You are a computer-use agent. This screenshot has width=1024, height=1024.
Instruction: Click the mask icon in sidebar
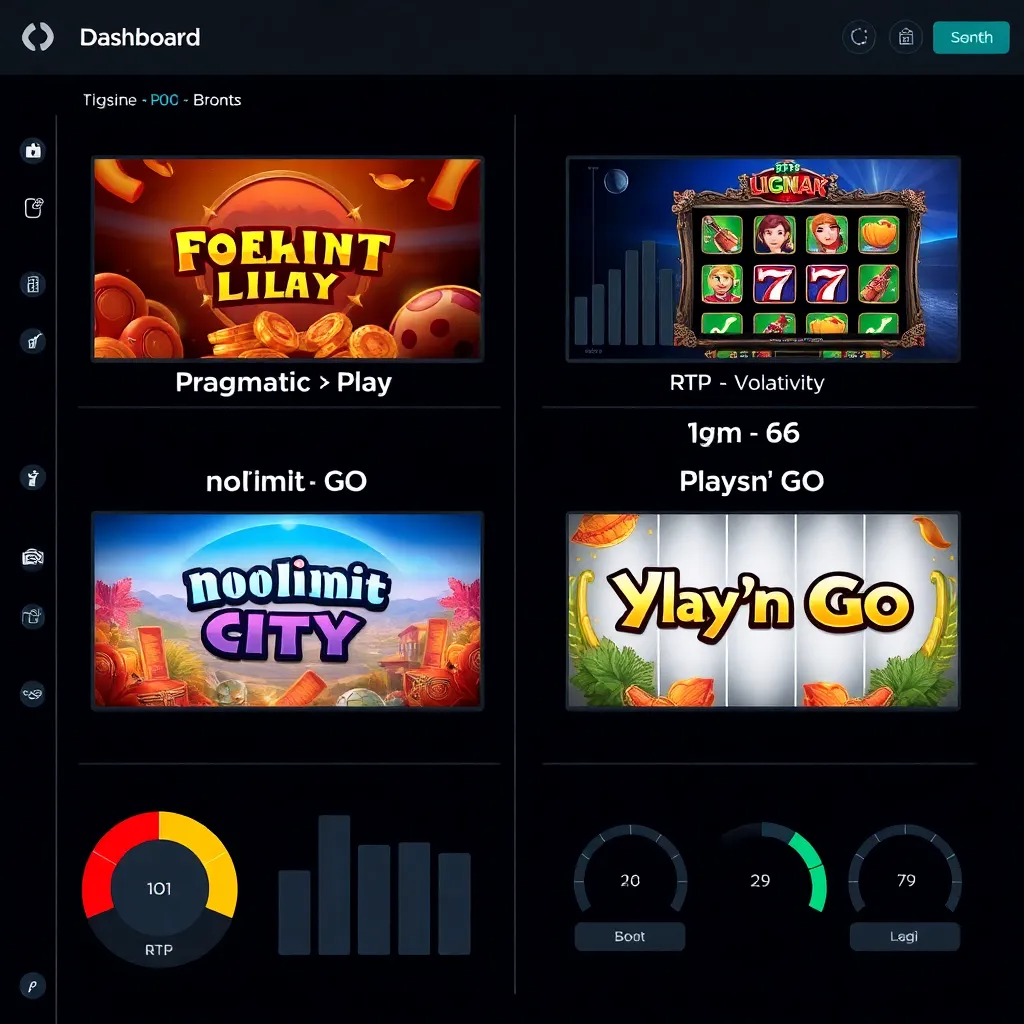33,693
